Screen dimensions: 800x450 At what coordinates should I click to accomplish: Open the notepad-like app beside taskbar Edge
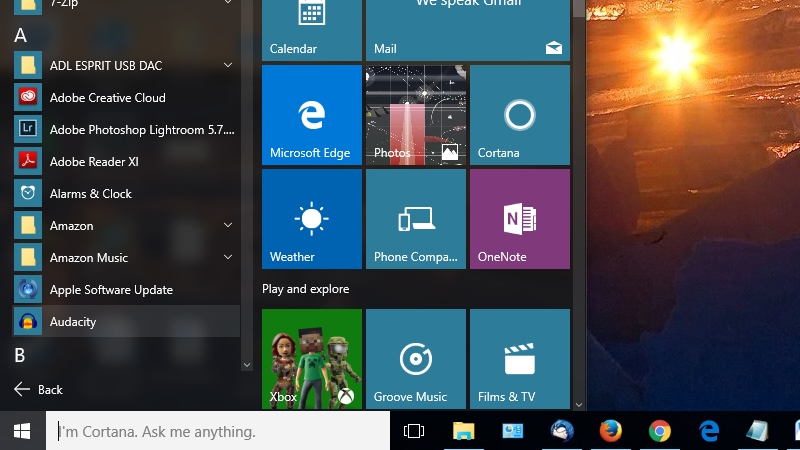coord(758,431)
